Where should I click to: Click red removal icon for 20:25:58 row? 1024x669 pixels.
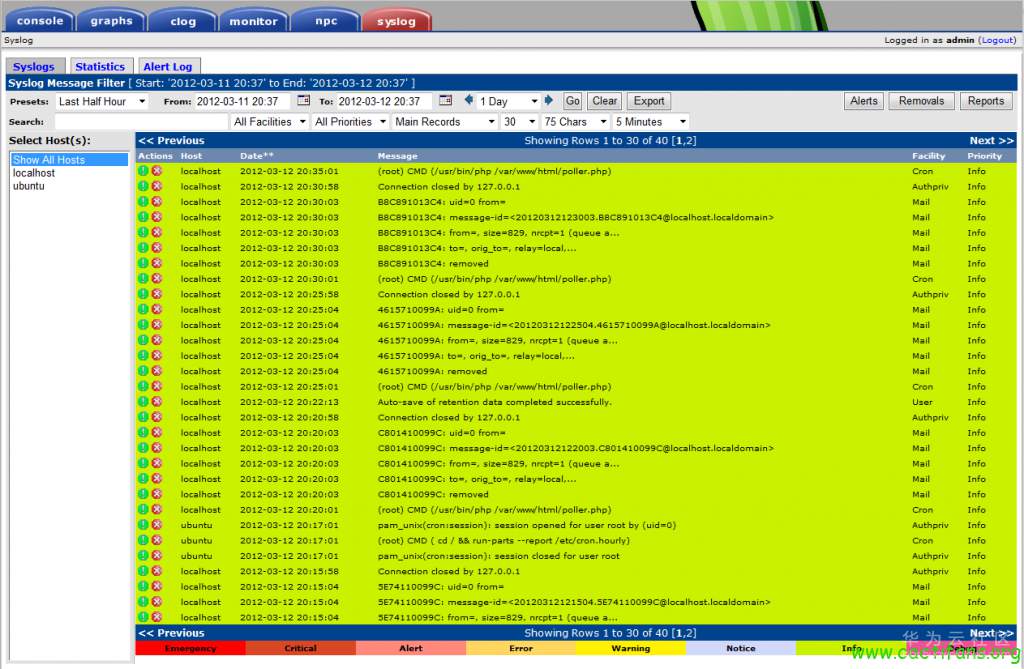pos(157,294)
